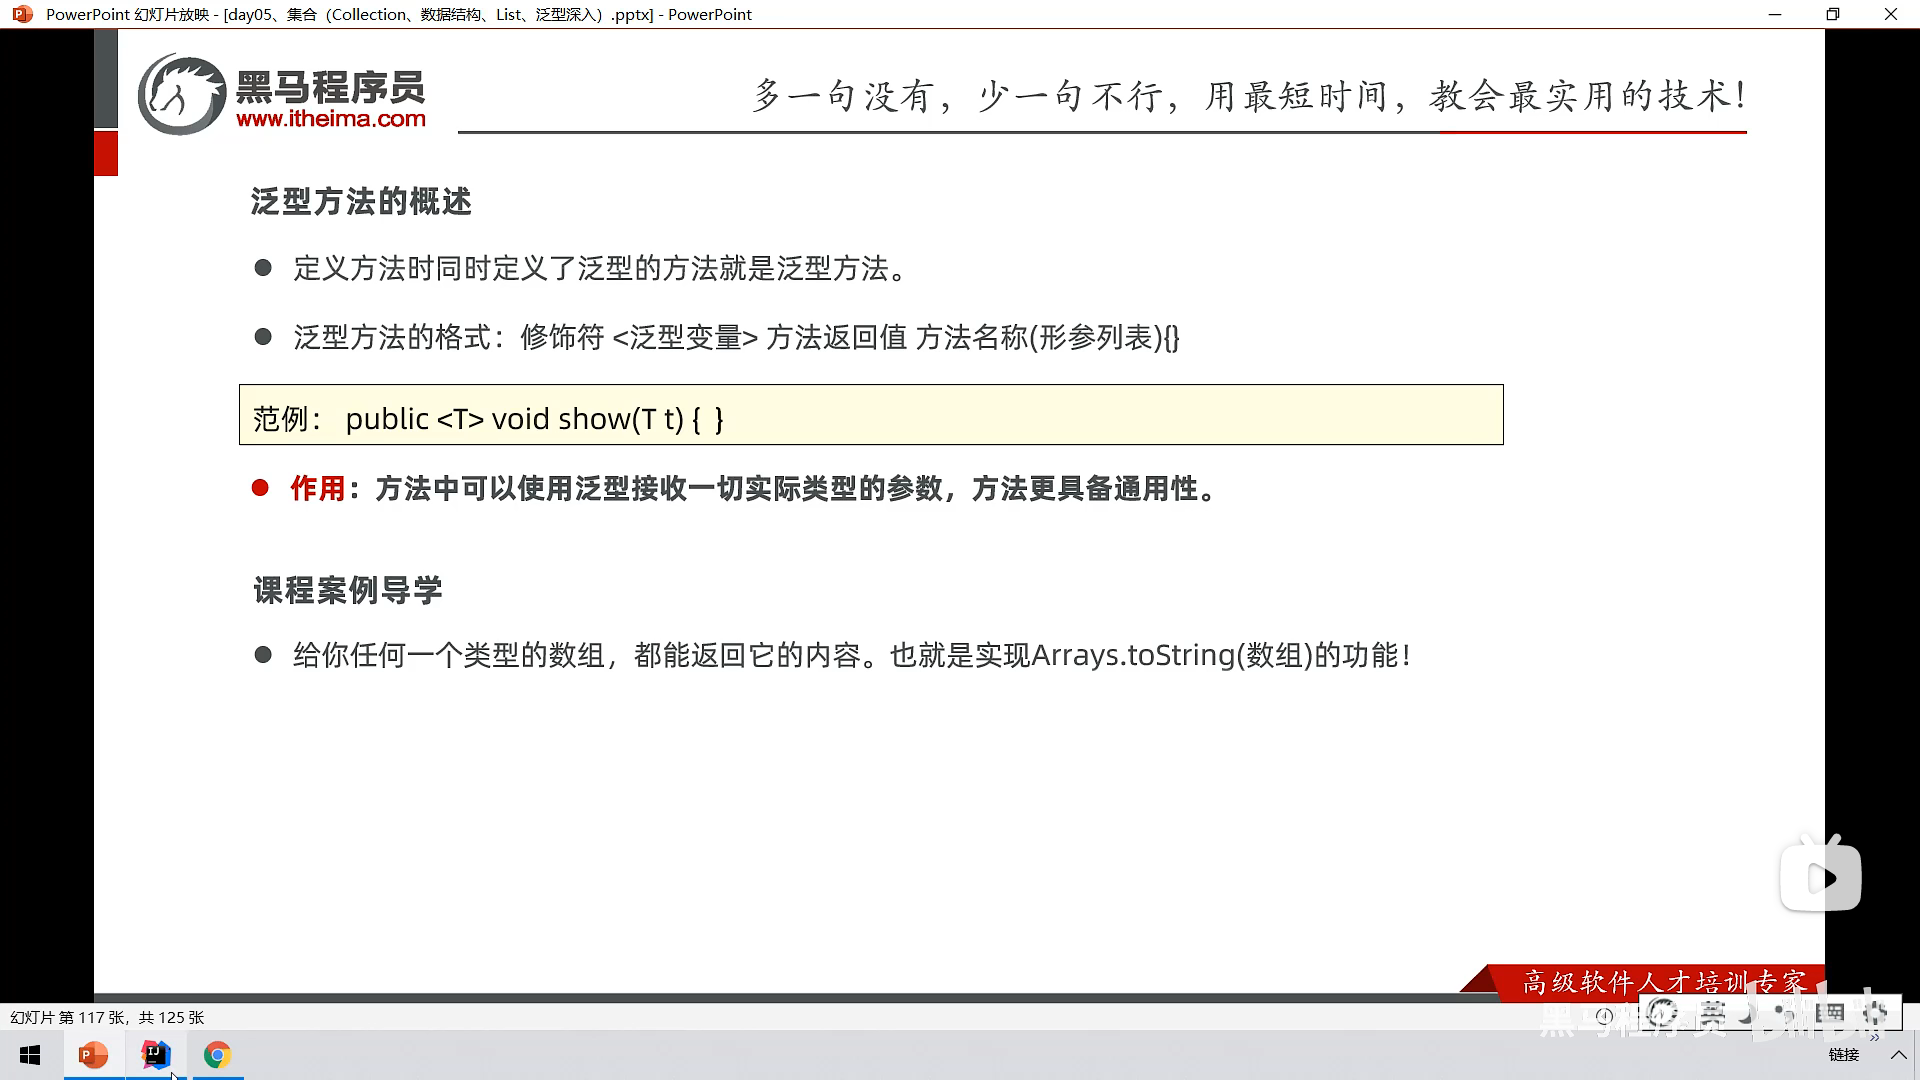
Task: Toggle the IME English/Chinese mode button
Action: click(x=1713, y=1013)
